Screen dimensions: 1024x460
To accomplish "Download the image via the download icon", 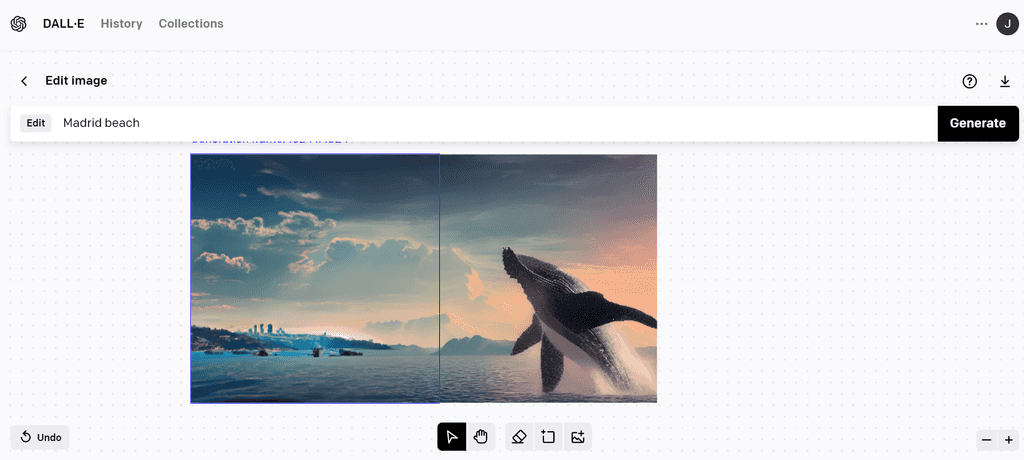I will 1005,81.
